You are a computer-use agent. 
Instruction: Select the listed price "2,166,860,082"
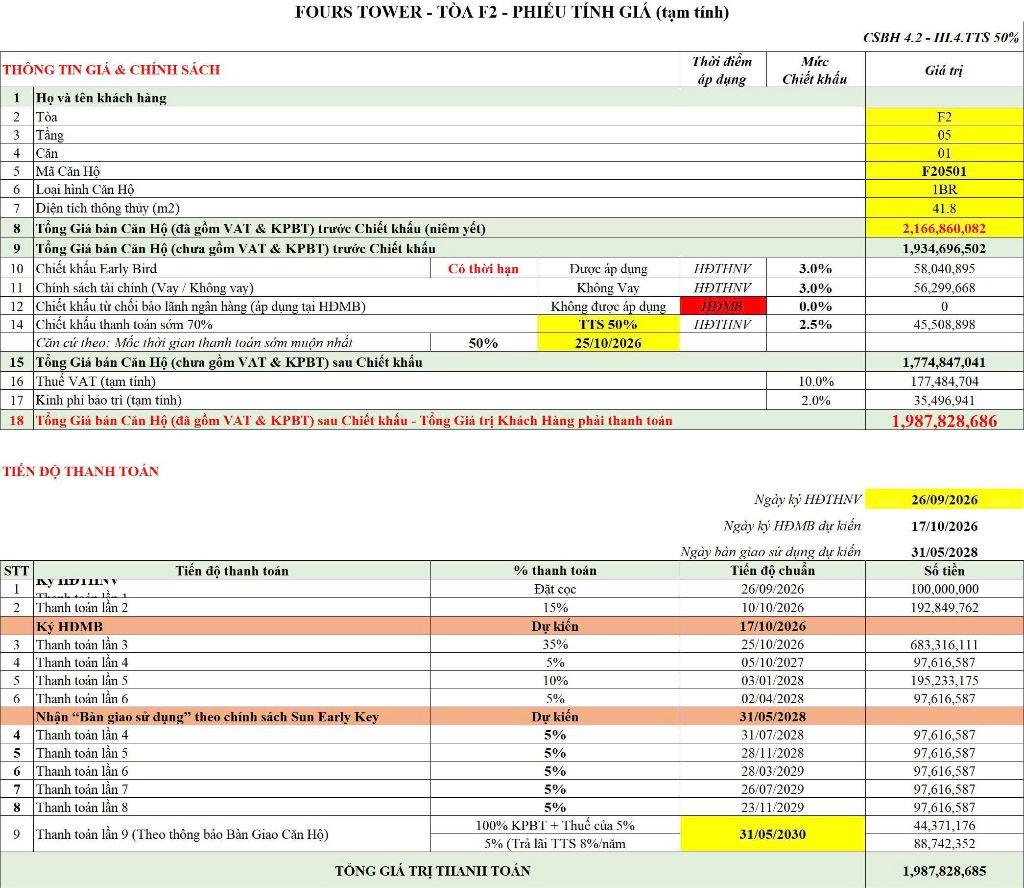(x=944, y=229)
